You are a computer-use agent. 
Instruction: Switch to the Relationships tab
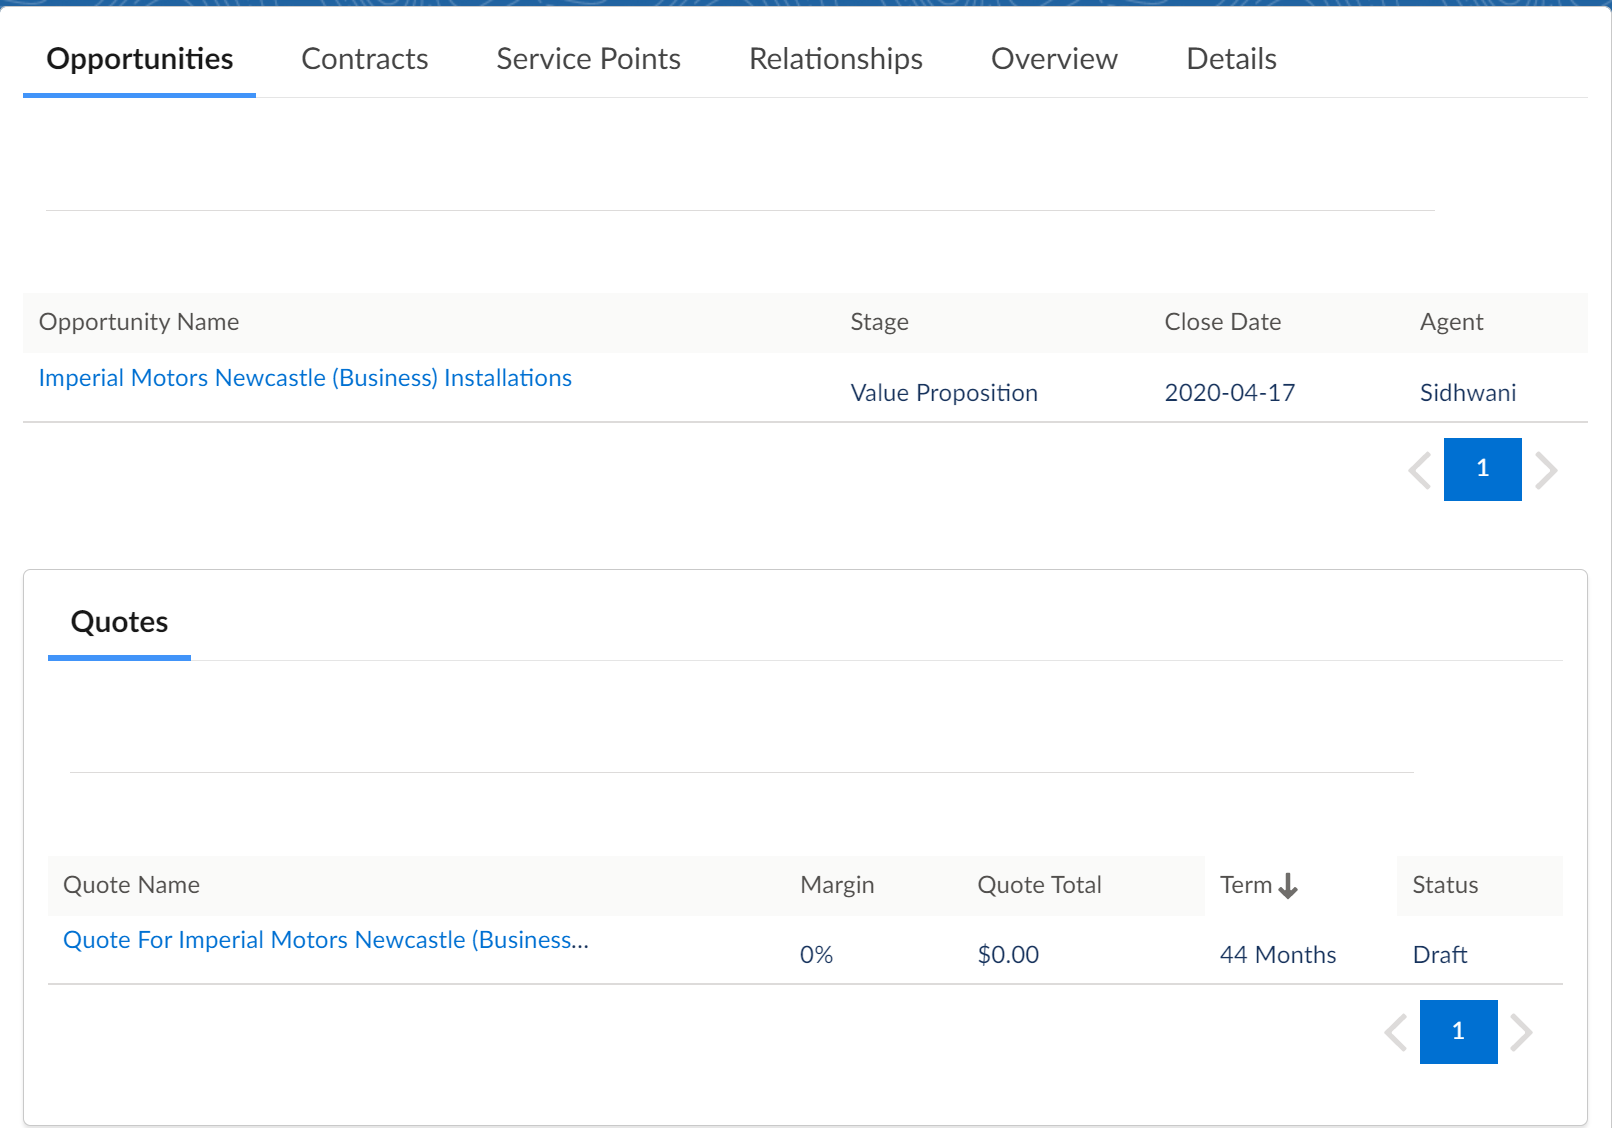click(x=836, y=59)
